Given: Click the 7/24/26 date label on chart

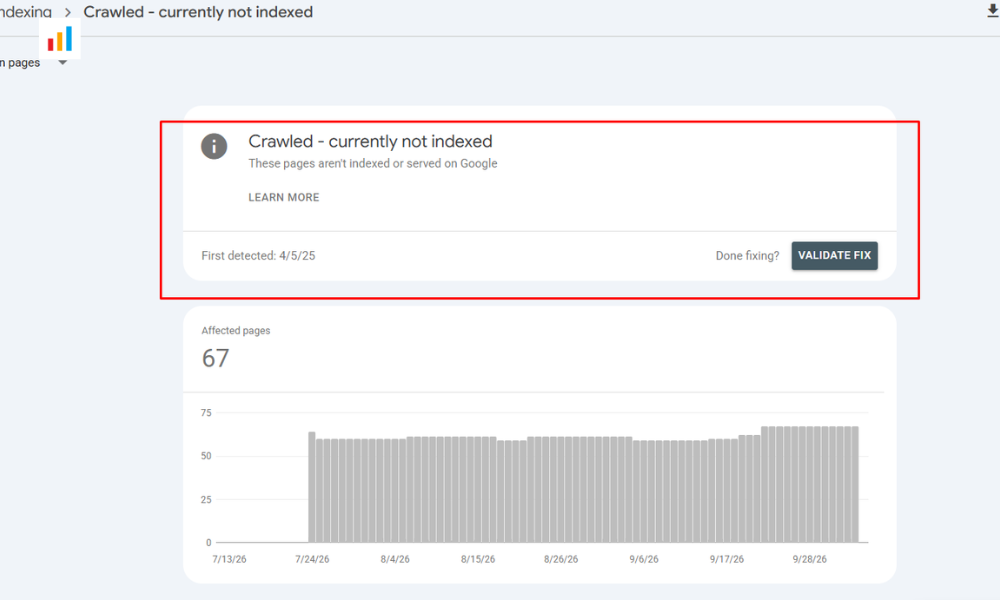Looking at the screenshot, I should tap(312, 559).
